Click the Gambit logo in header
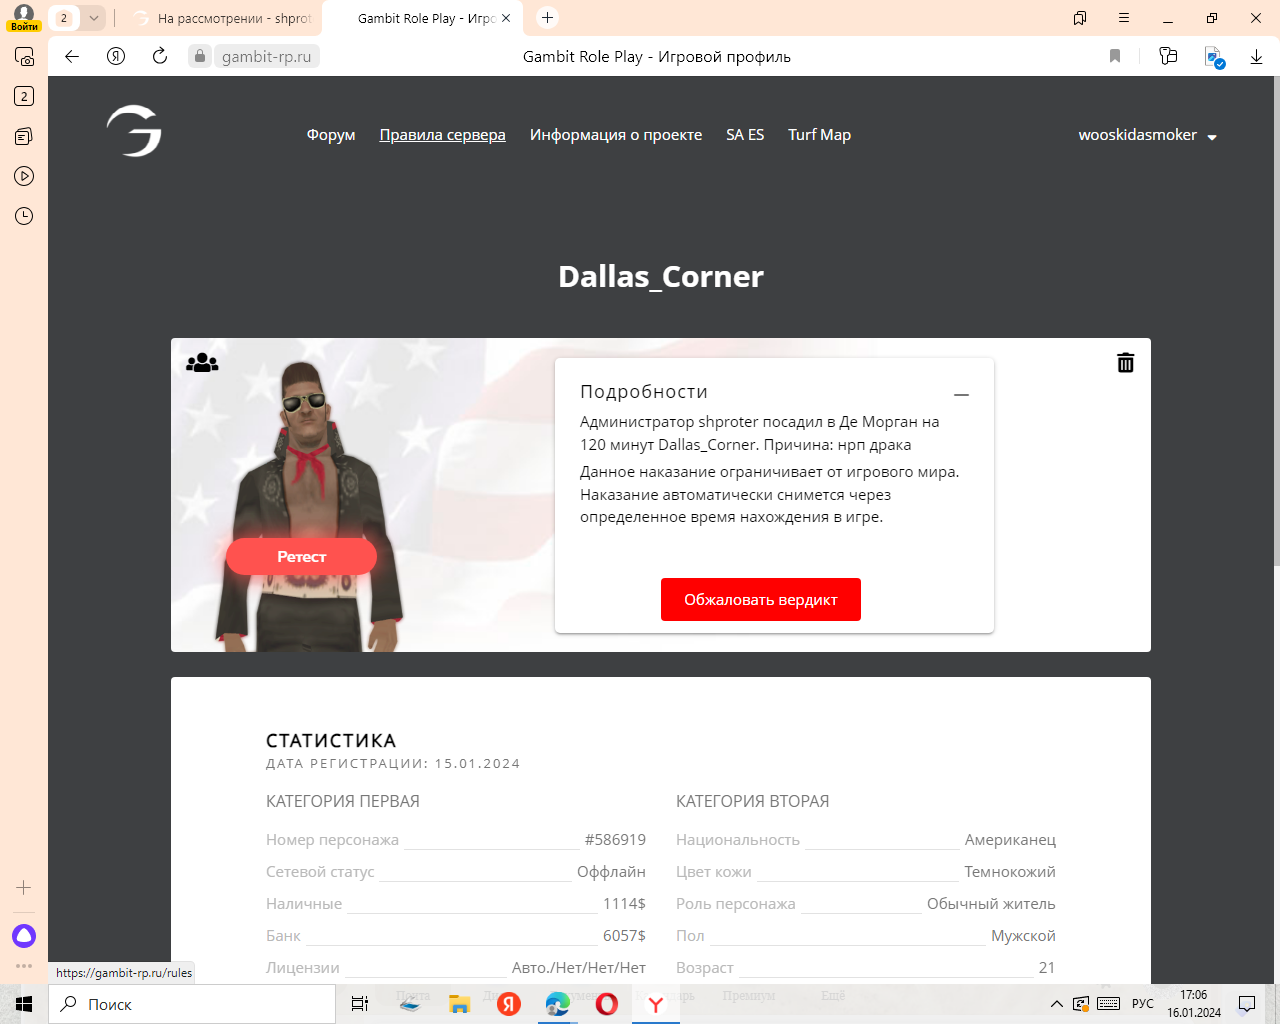The image size is (1280, 1024). (x=134, y=131)
